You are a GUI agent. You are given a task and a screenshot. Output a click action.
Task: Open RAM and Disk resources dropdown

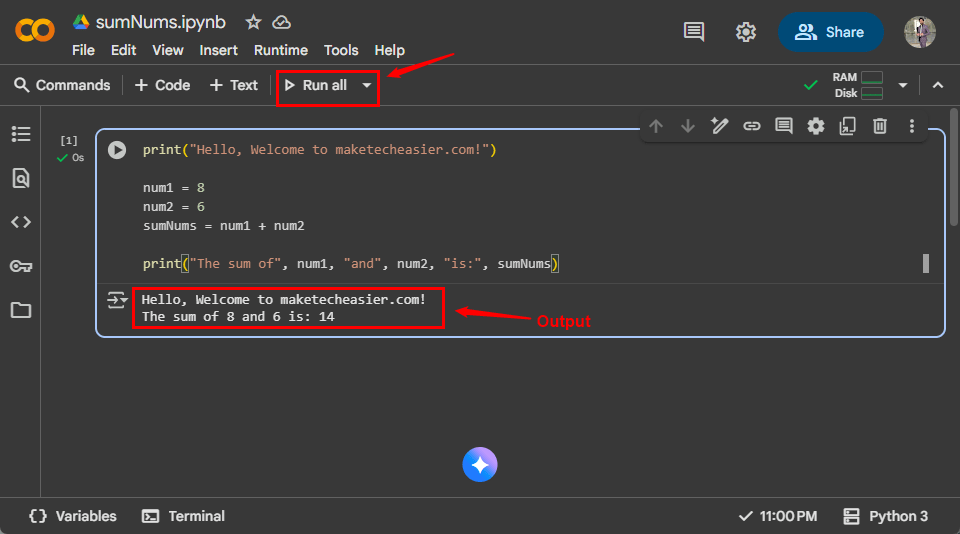click(x=903, y=85)
